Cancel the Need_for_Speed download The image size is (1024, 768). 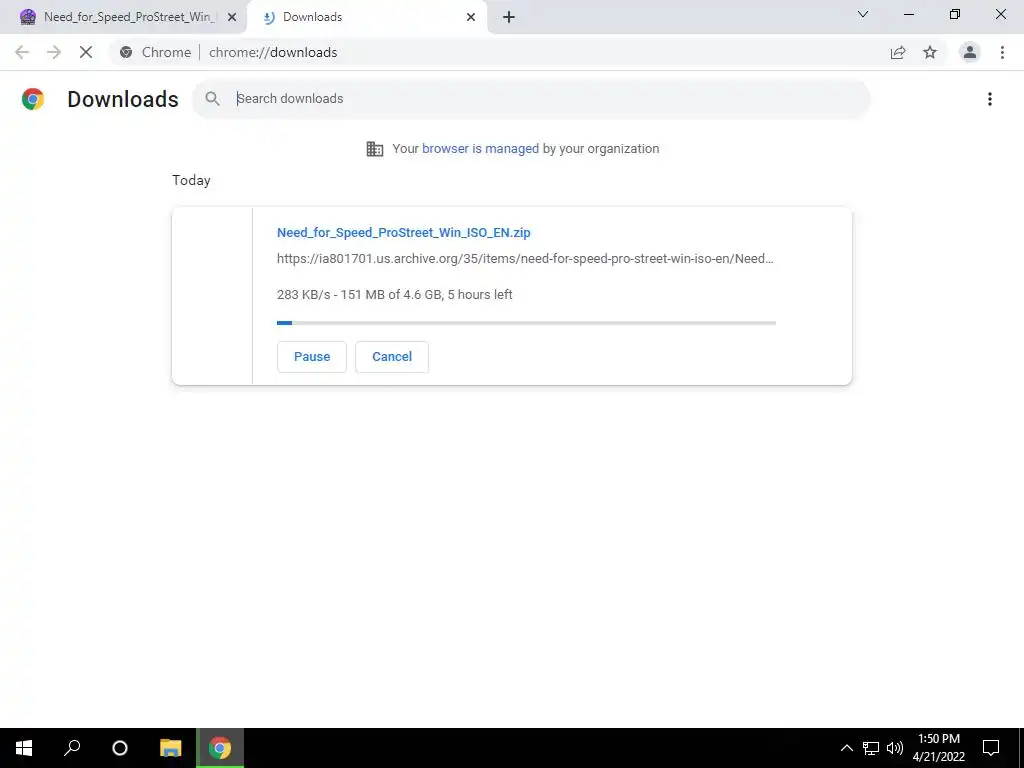pos(392,357)
